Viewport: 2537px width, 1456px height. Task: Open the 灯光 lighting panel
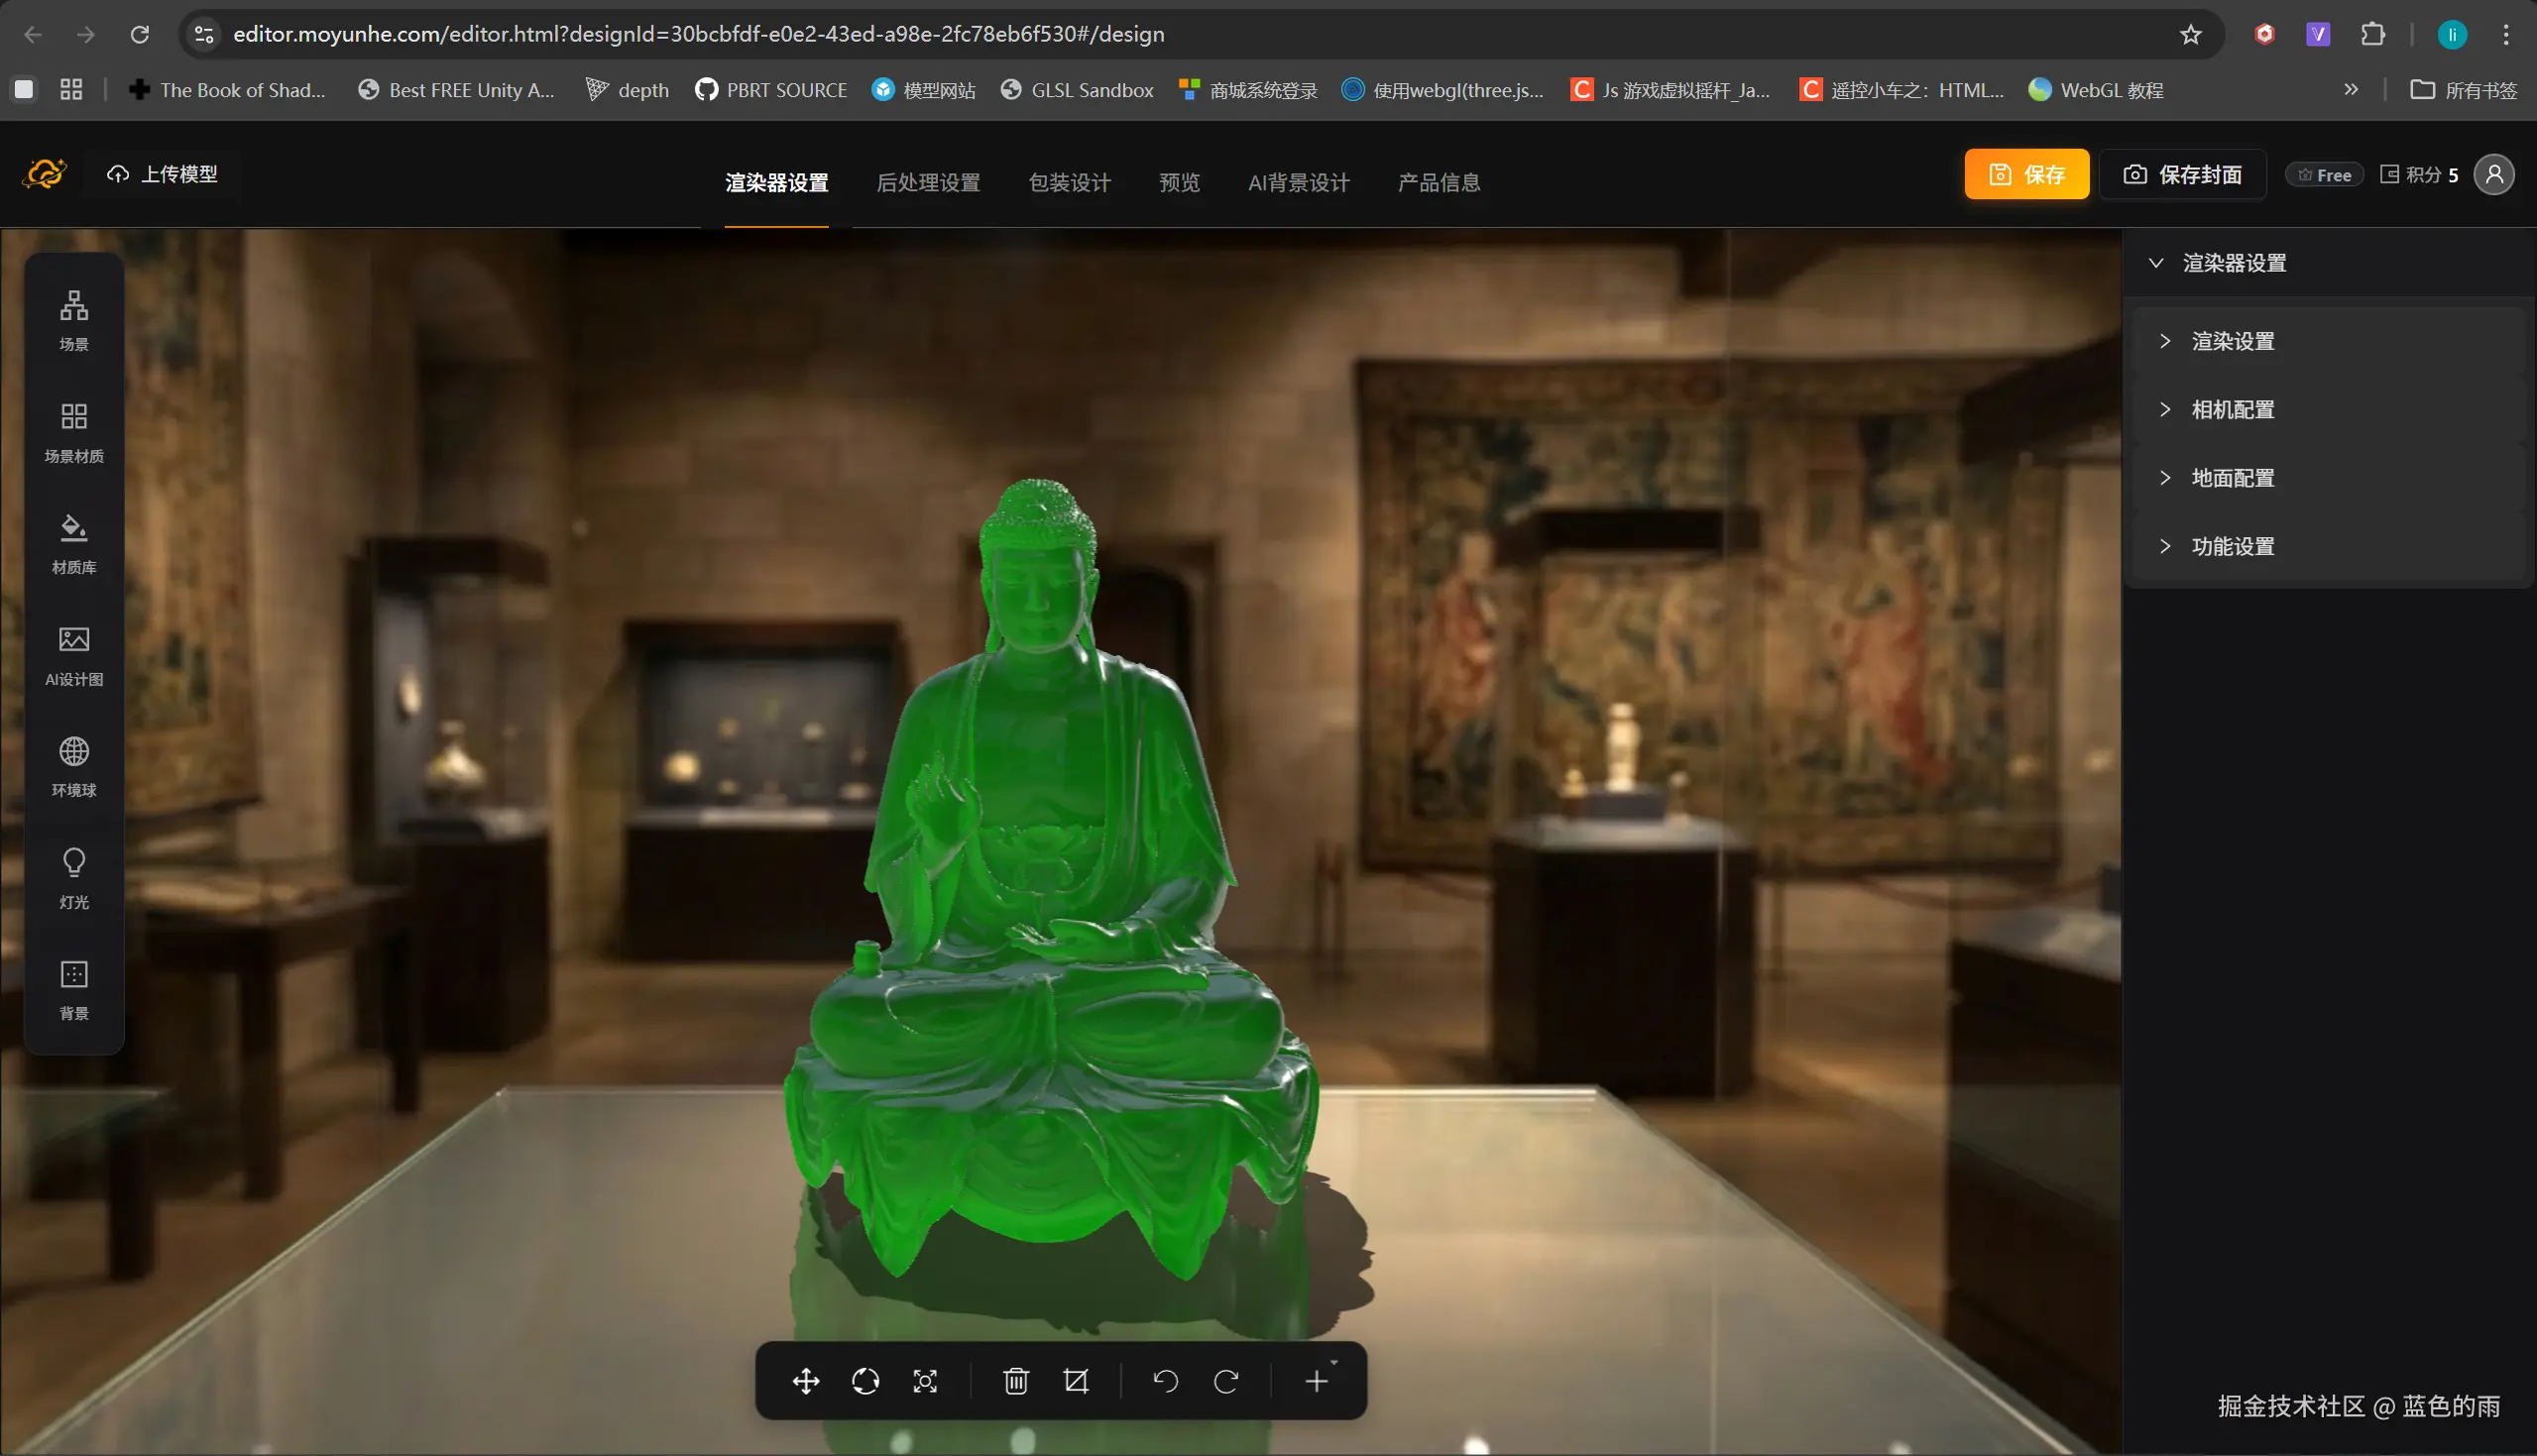(74, 877)
